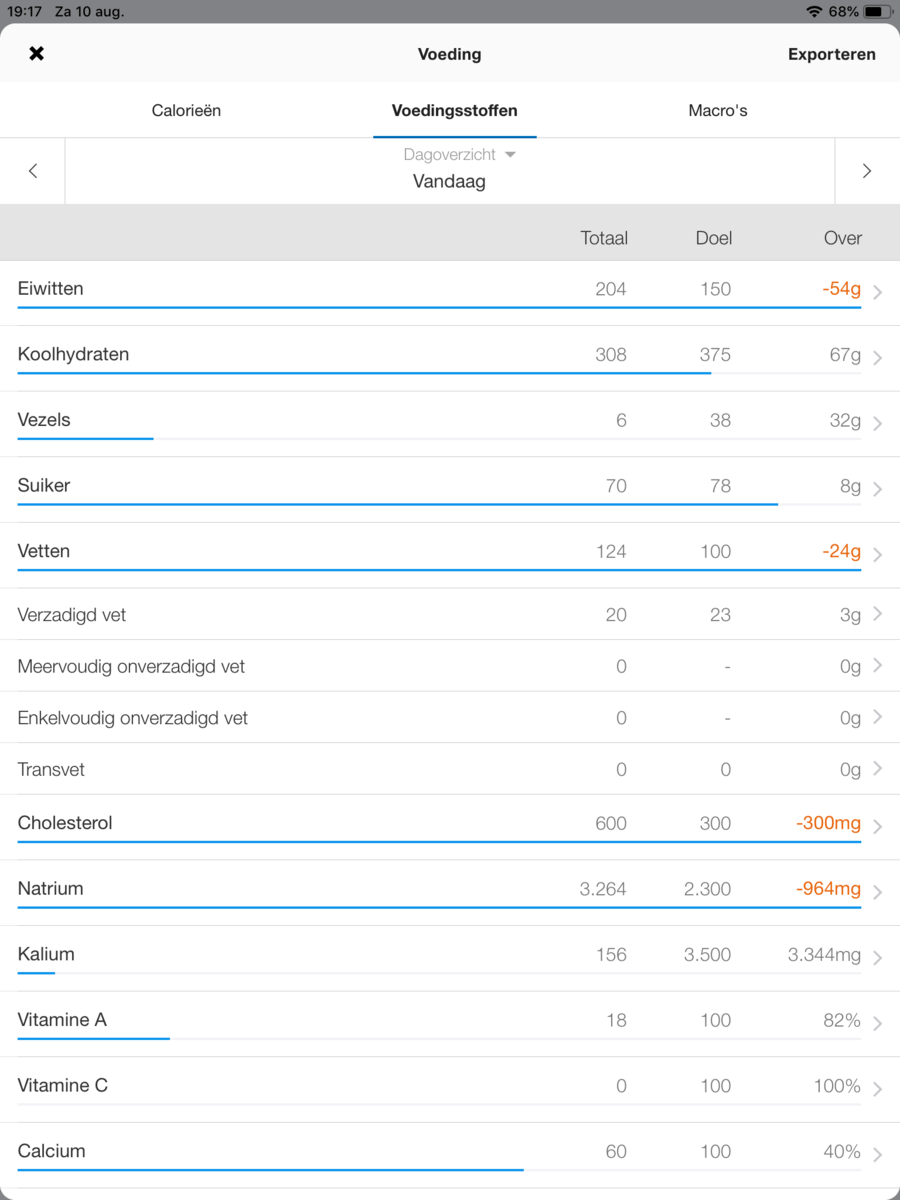Tap the battery icon in status bar
Screen dimensions: 900x1200
876,12
